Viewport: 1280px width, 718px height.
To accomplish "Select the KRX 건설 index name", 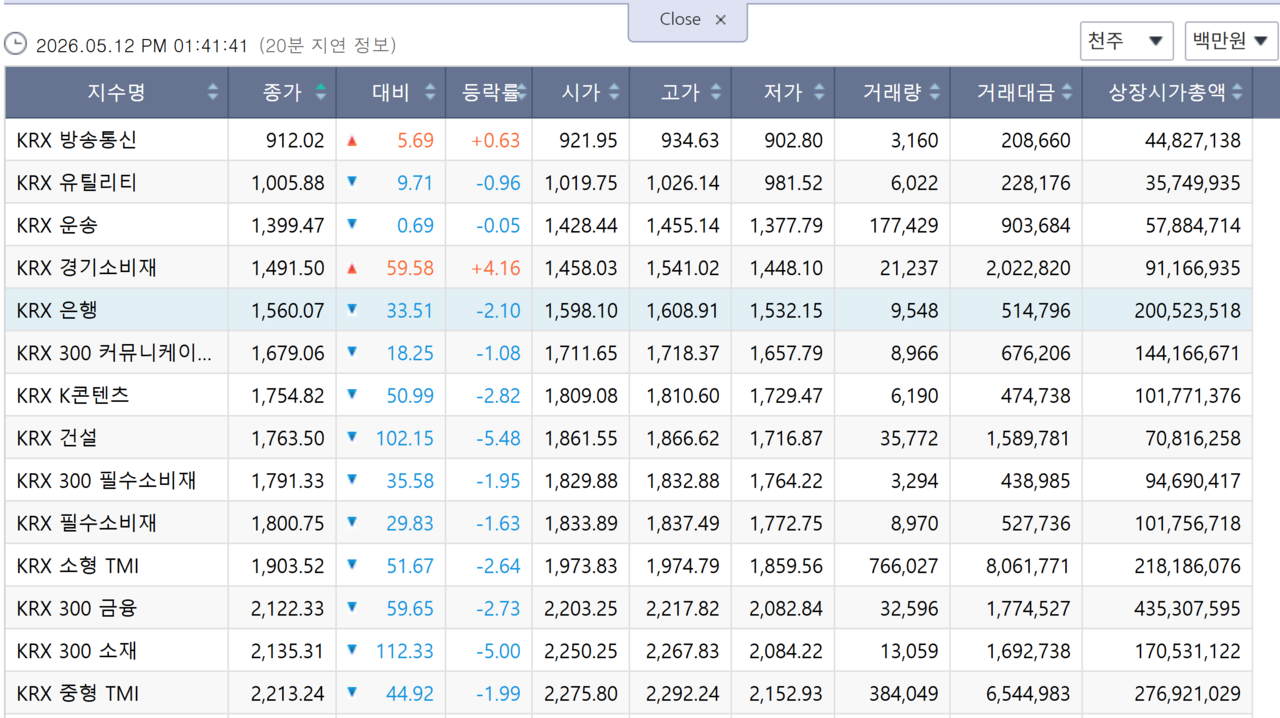I will click(x=57, y=438).
